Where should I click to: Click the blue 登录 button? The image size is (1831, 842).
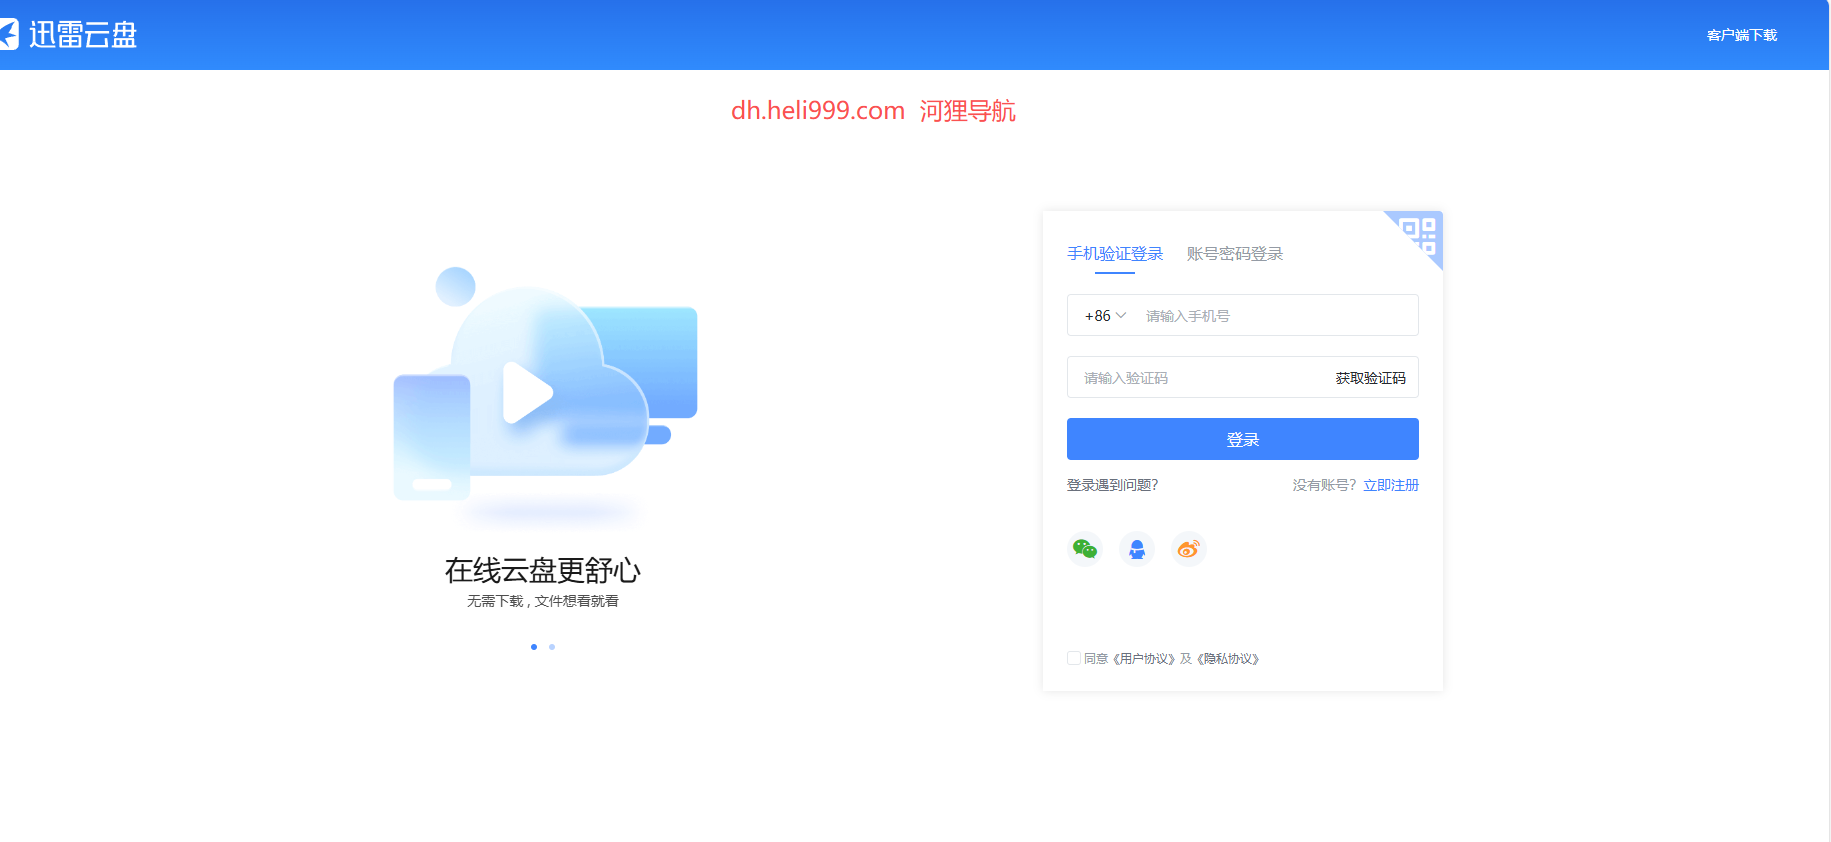(1243, 439)
